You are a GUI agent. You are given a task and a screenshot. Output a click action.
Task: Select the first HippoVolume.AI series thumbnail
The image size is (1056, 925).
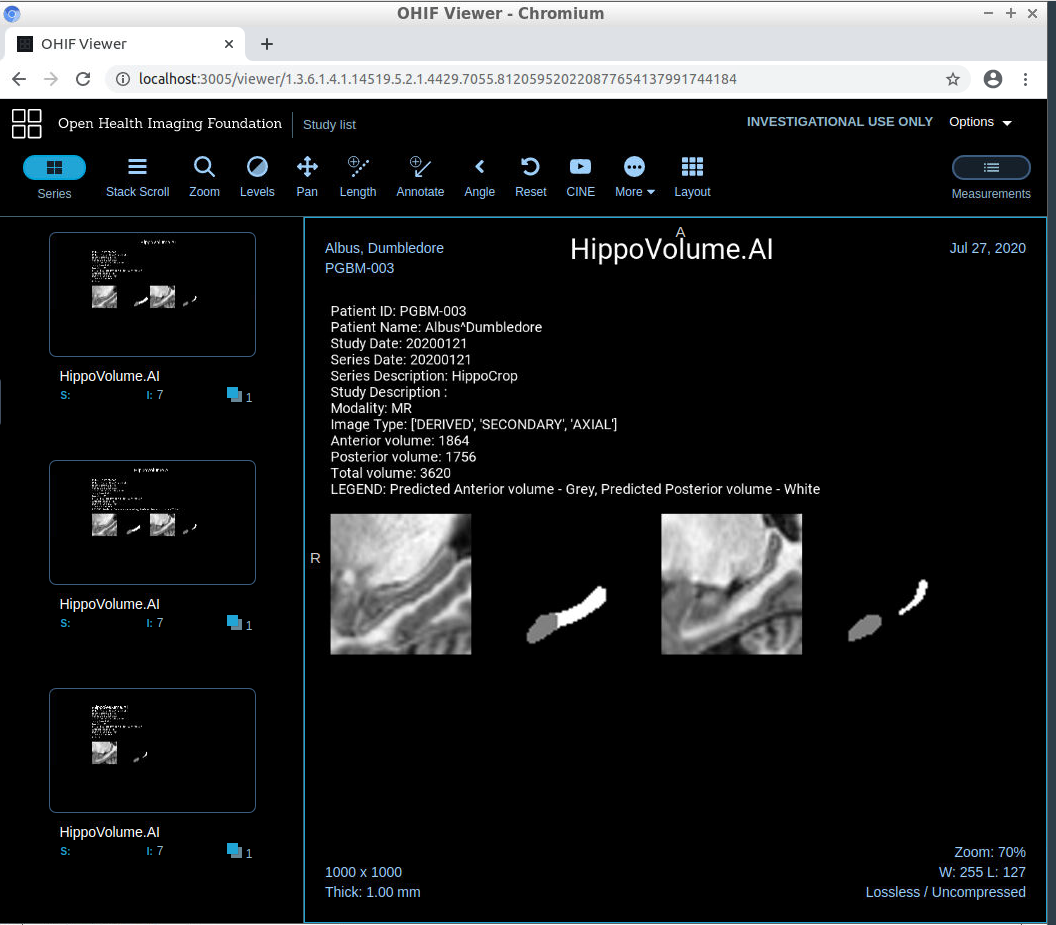[x=152, y=294]
